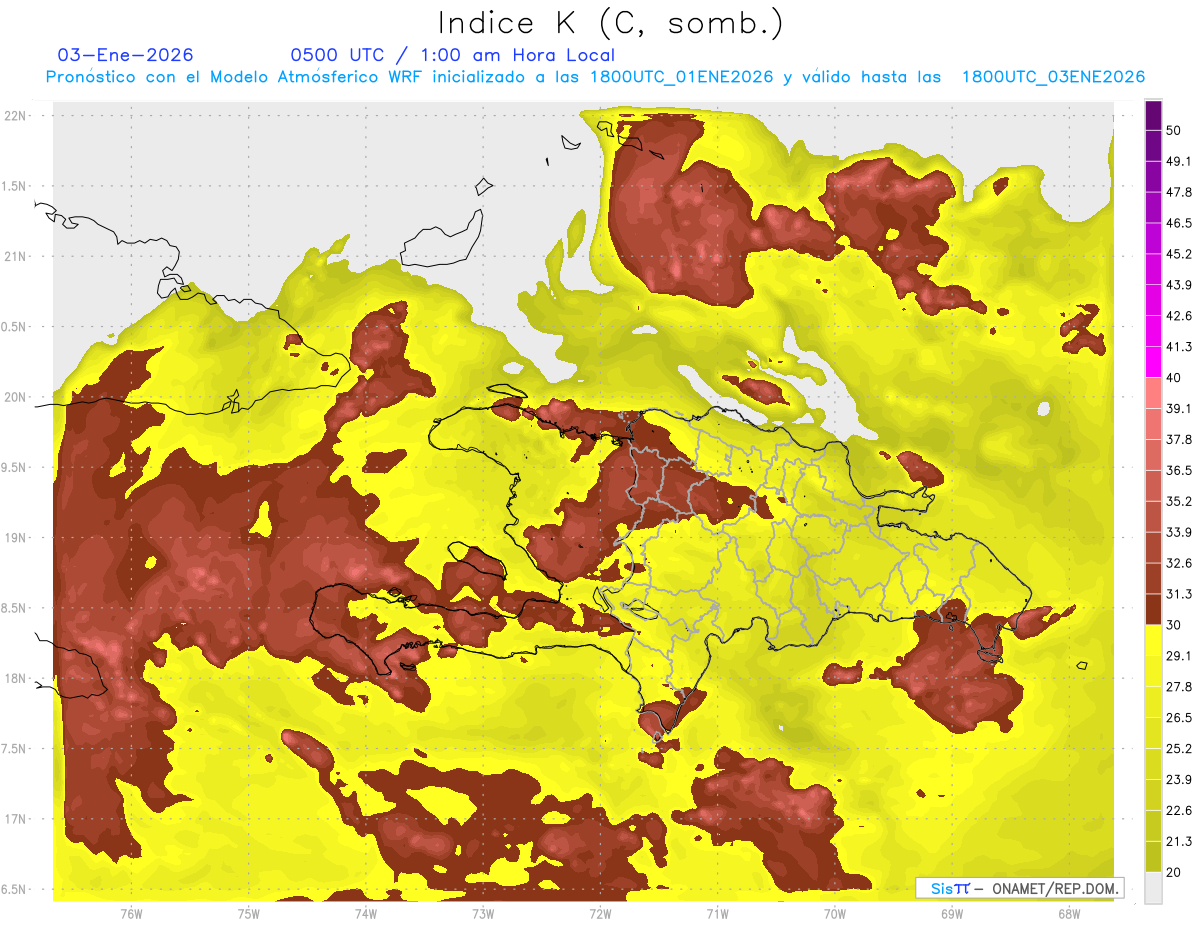The width and height of the screenshot is (1200, 927).
Task: Click the '45.2' color scale value
Action: pos(1179,254)
